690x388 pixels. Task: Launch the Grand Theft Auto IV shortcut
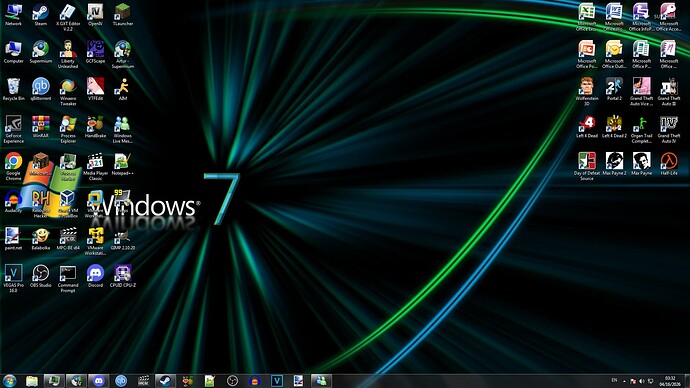click(668, 129)
